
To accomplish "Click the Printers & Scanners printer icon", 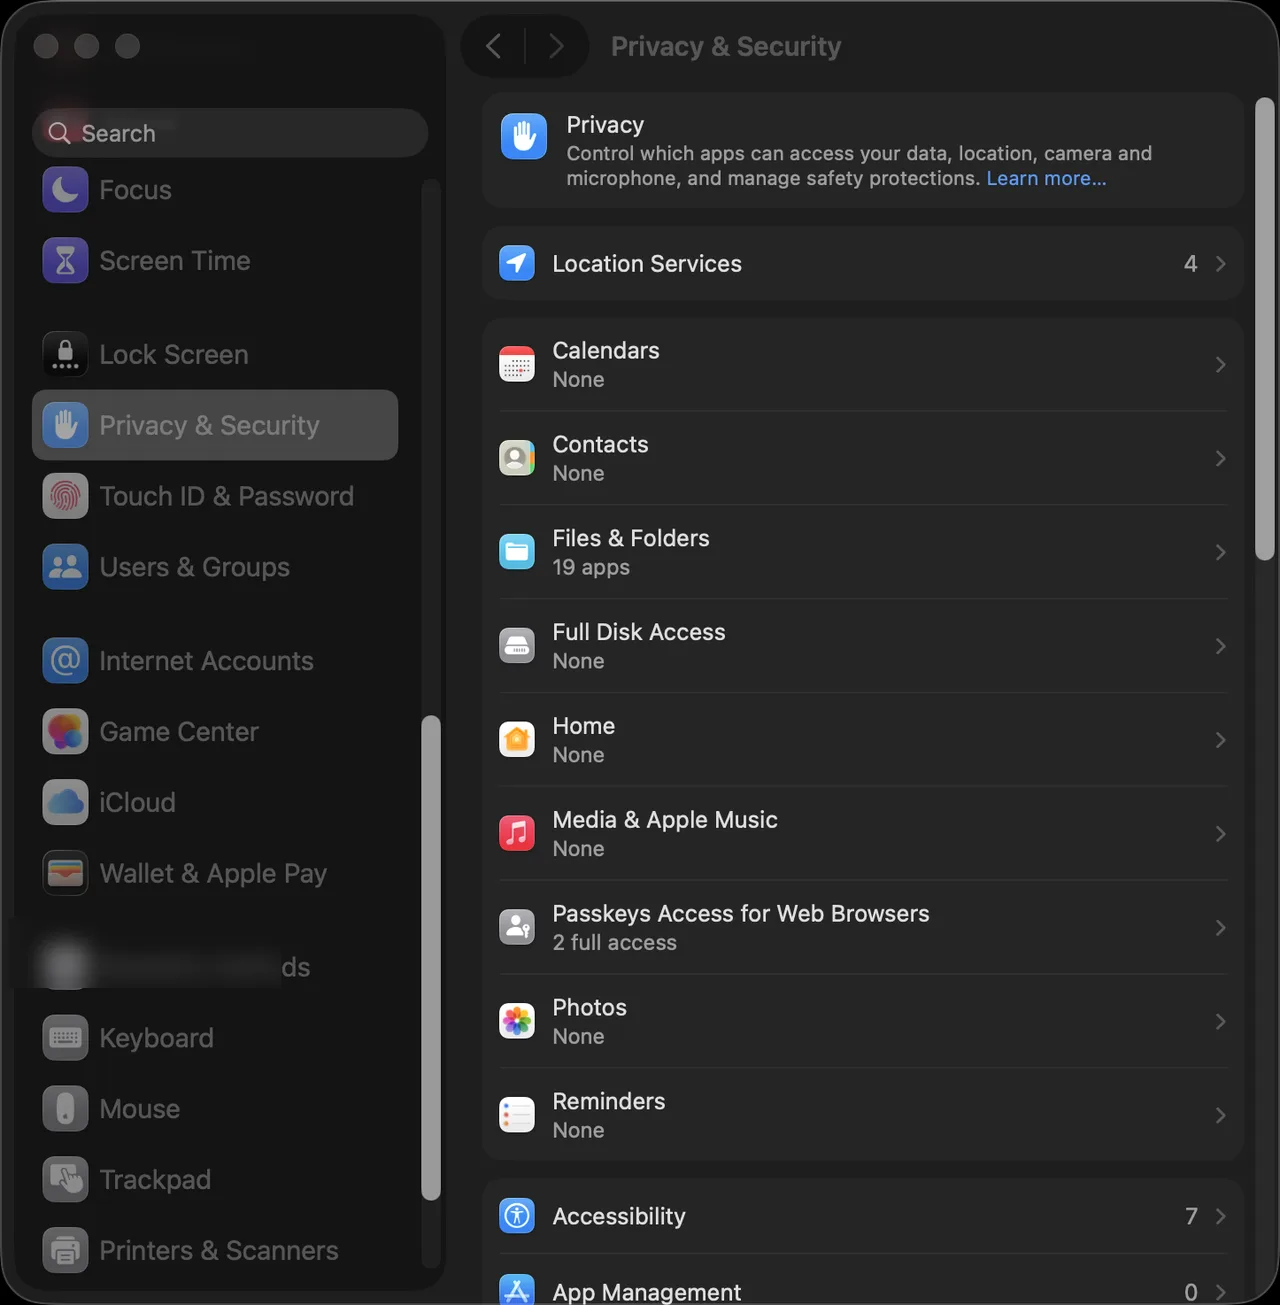I will tap(65, 1250).
